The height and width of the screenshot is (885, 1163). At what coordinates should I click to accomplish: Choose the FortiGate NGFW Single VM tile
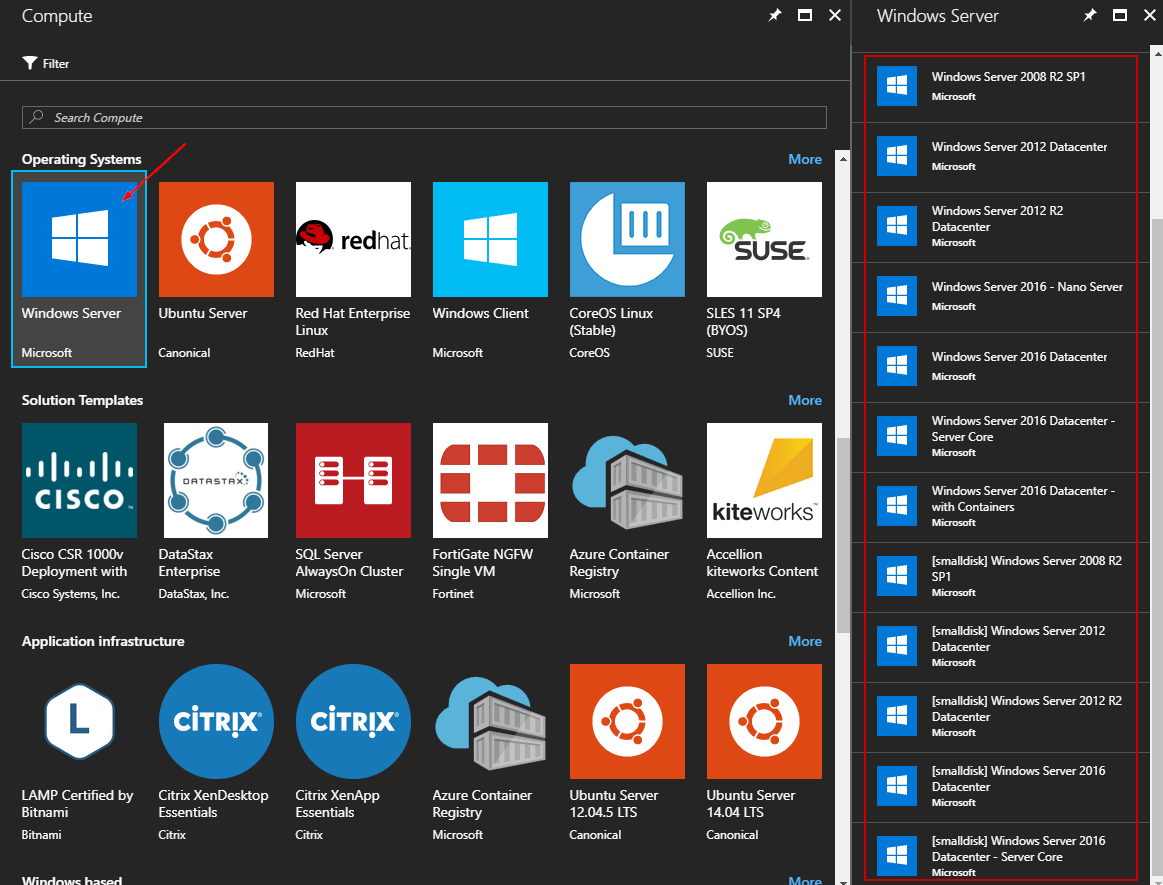490,512
